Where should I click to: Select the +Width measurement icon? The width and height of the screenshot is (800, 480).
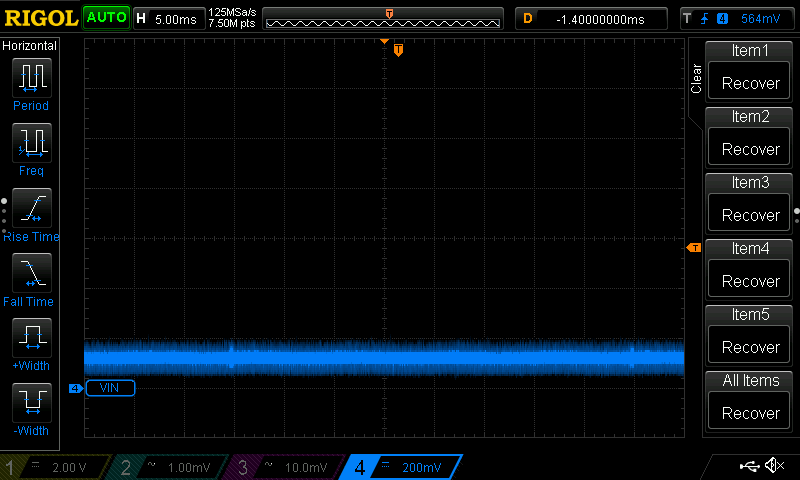point(32,337)
